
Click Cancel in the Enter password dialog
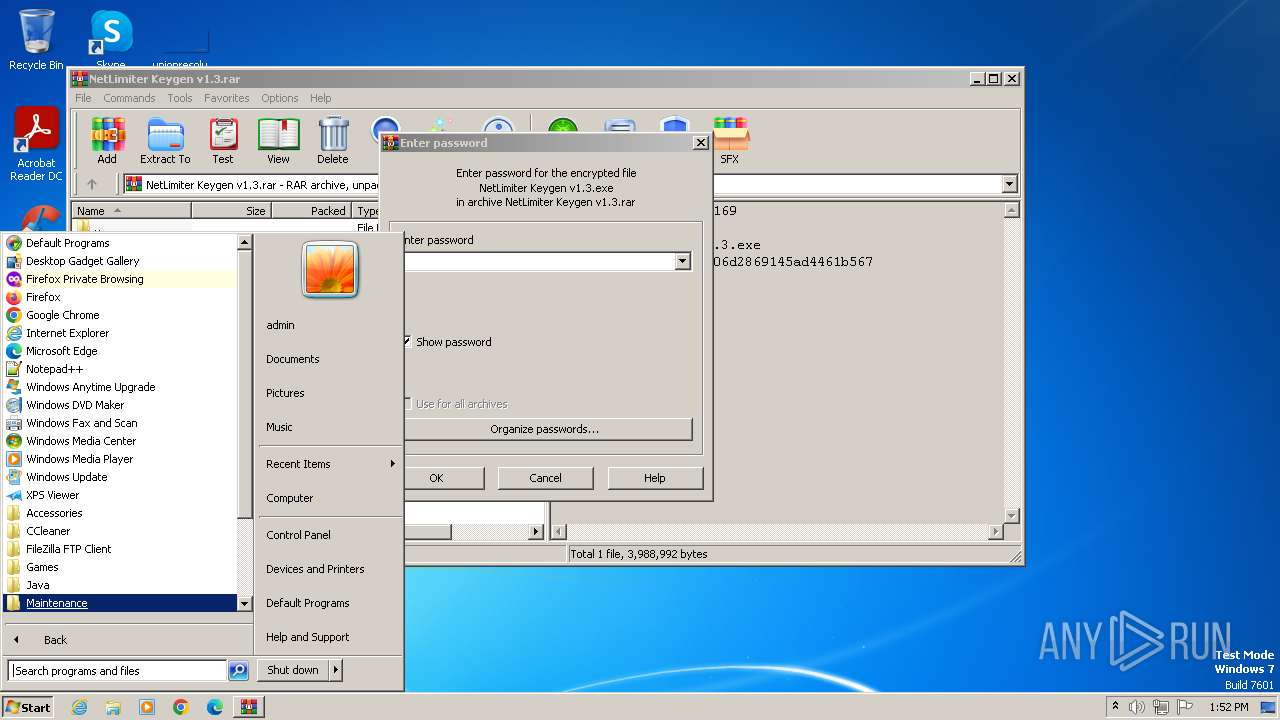click(545, 478)
